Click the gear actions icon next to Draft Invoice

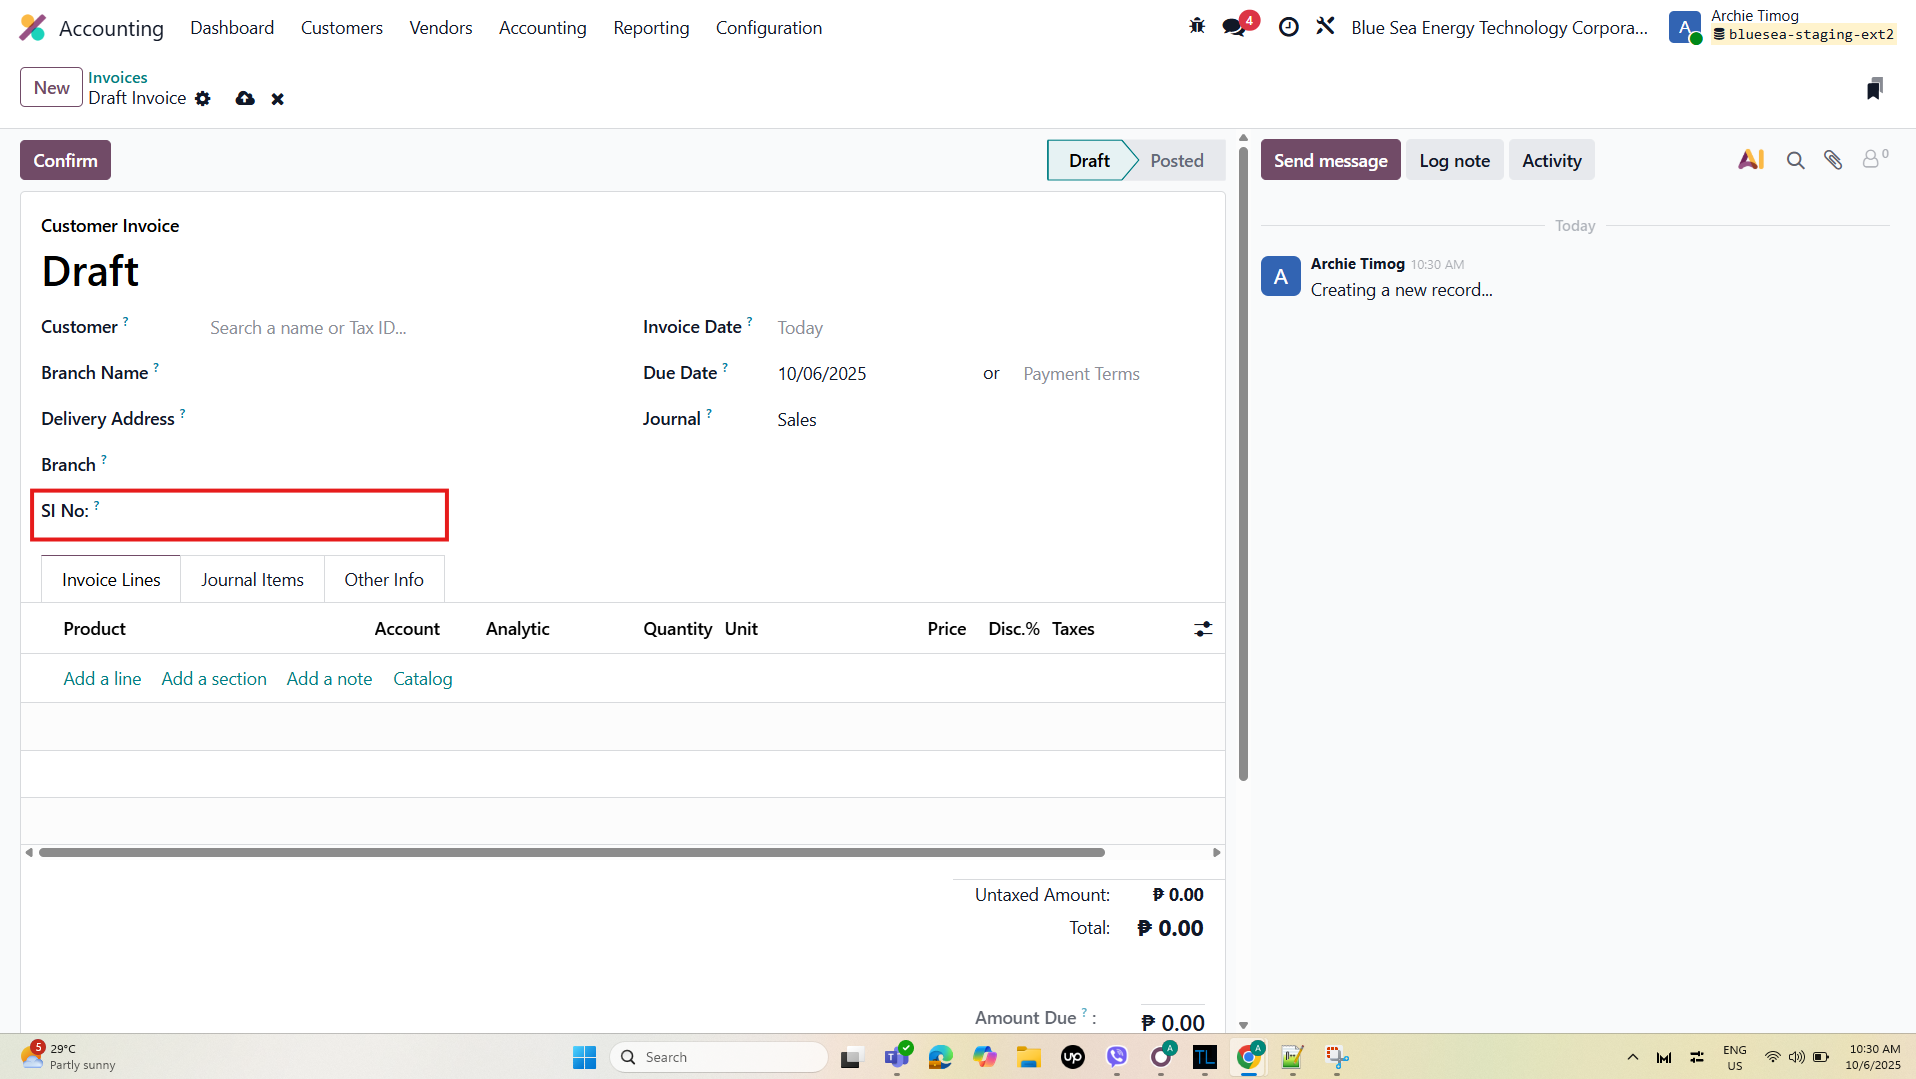[203, 99]
